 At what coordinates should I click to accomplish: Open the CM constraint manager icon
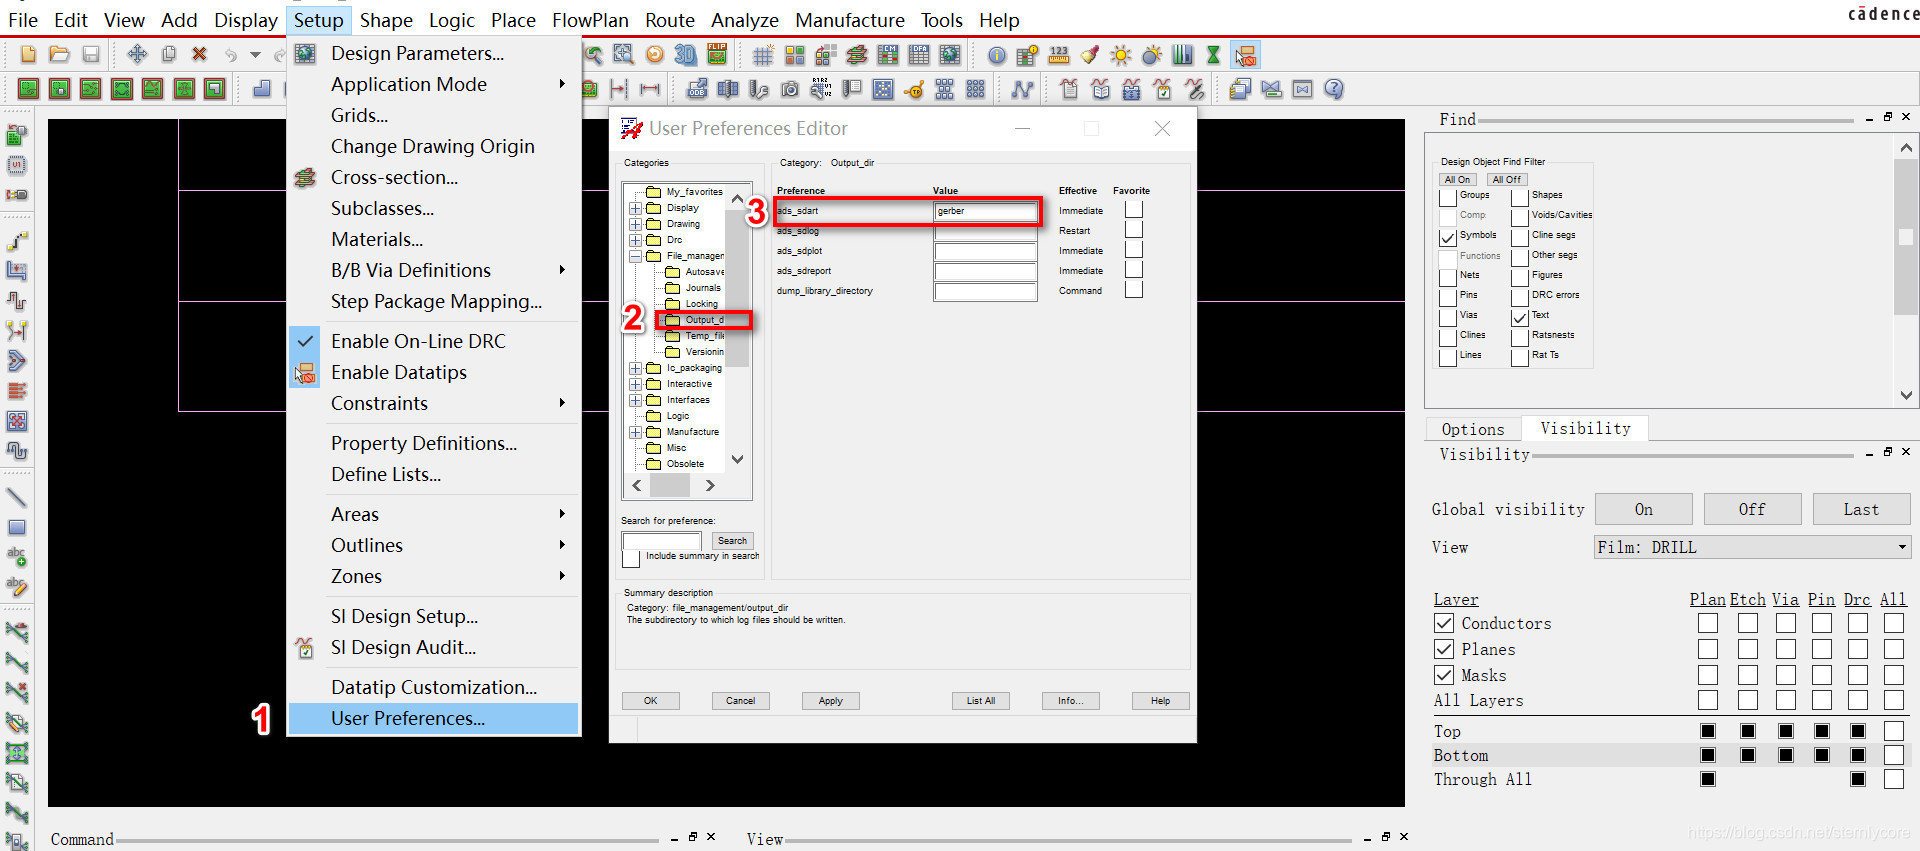[887, 55]
